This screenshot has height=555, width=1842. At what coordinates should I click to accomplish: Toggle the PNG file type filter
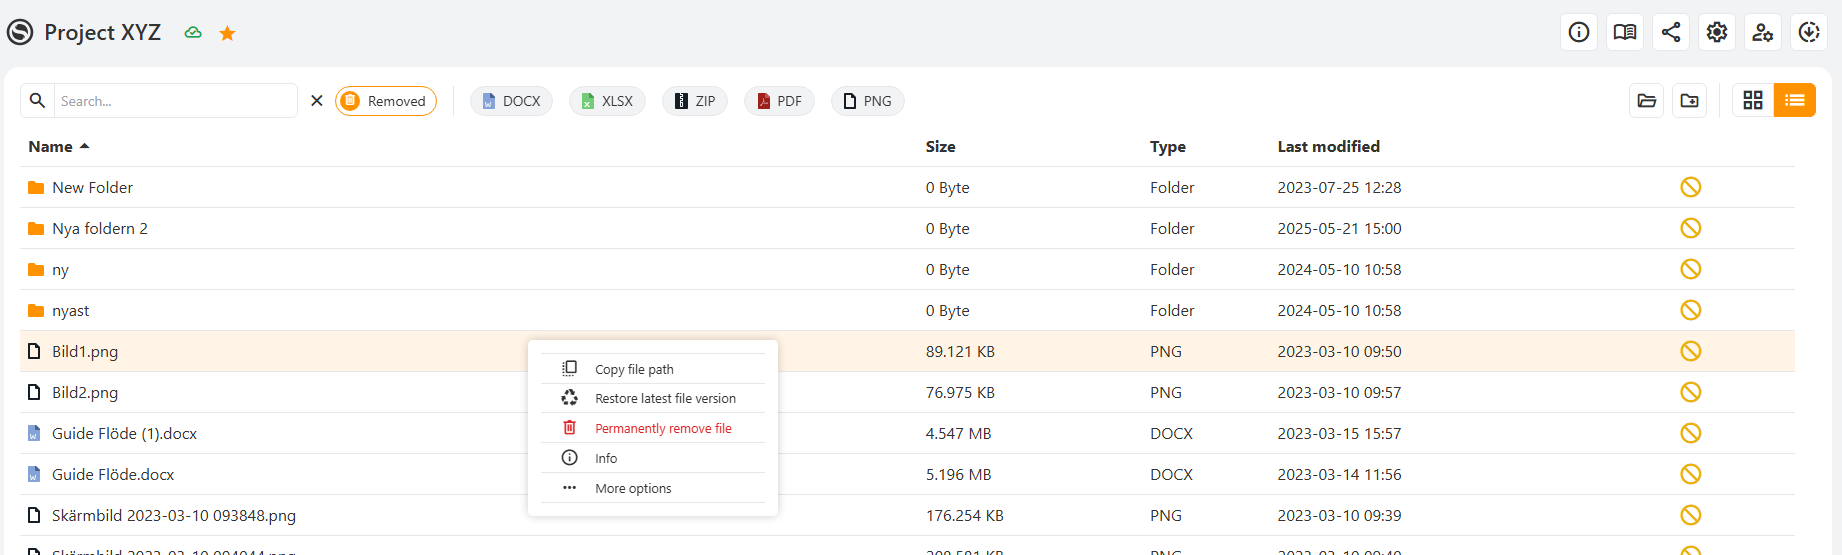pos(867,101)
